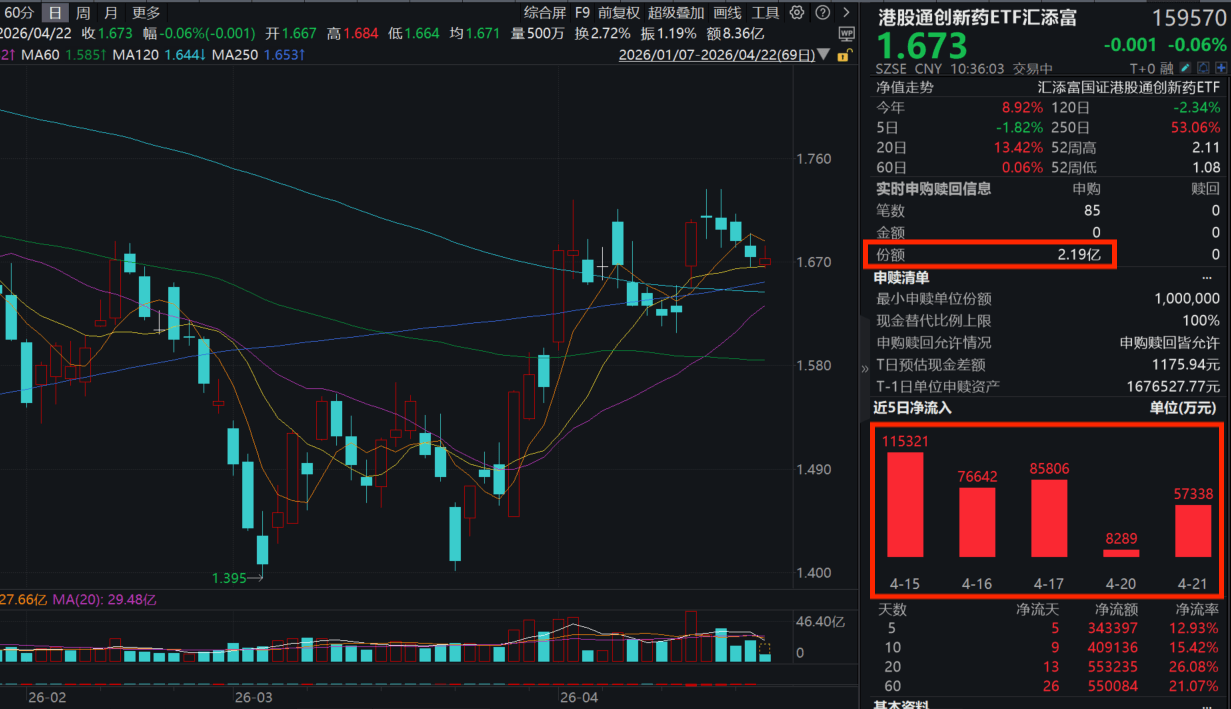This screenshot has height=709, width=1231.
Task: Select the 60分 timeframe tab
Action: 19,13
